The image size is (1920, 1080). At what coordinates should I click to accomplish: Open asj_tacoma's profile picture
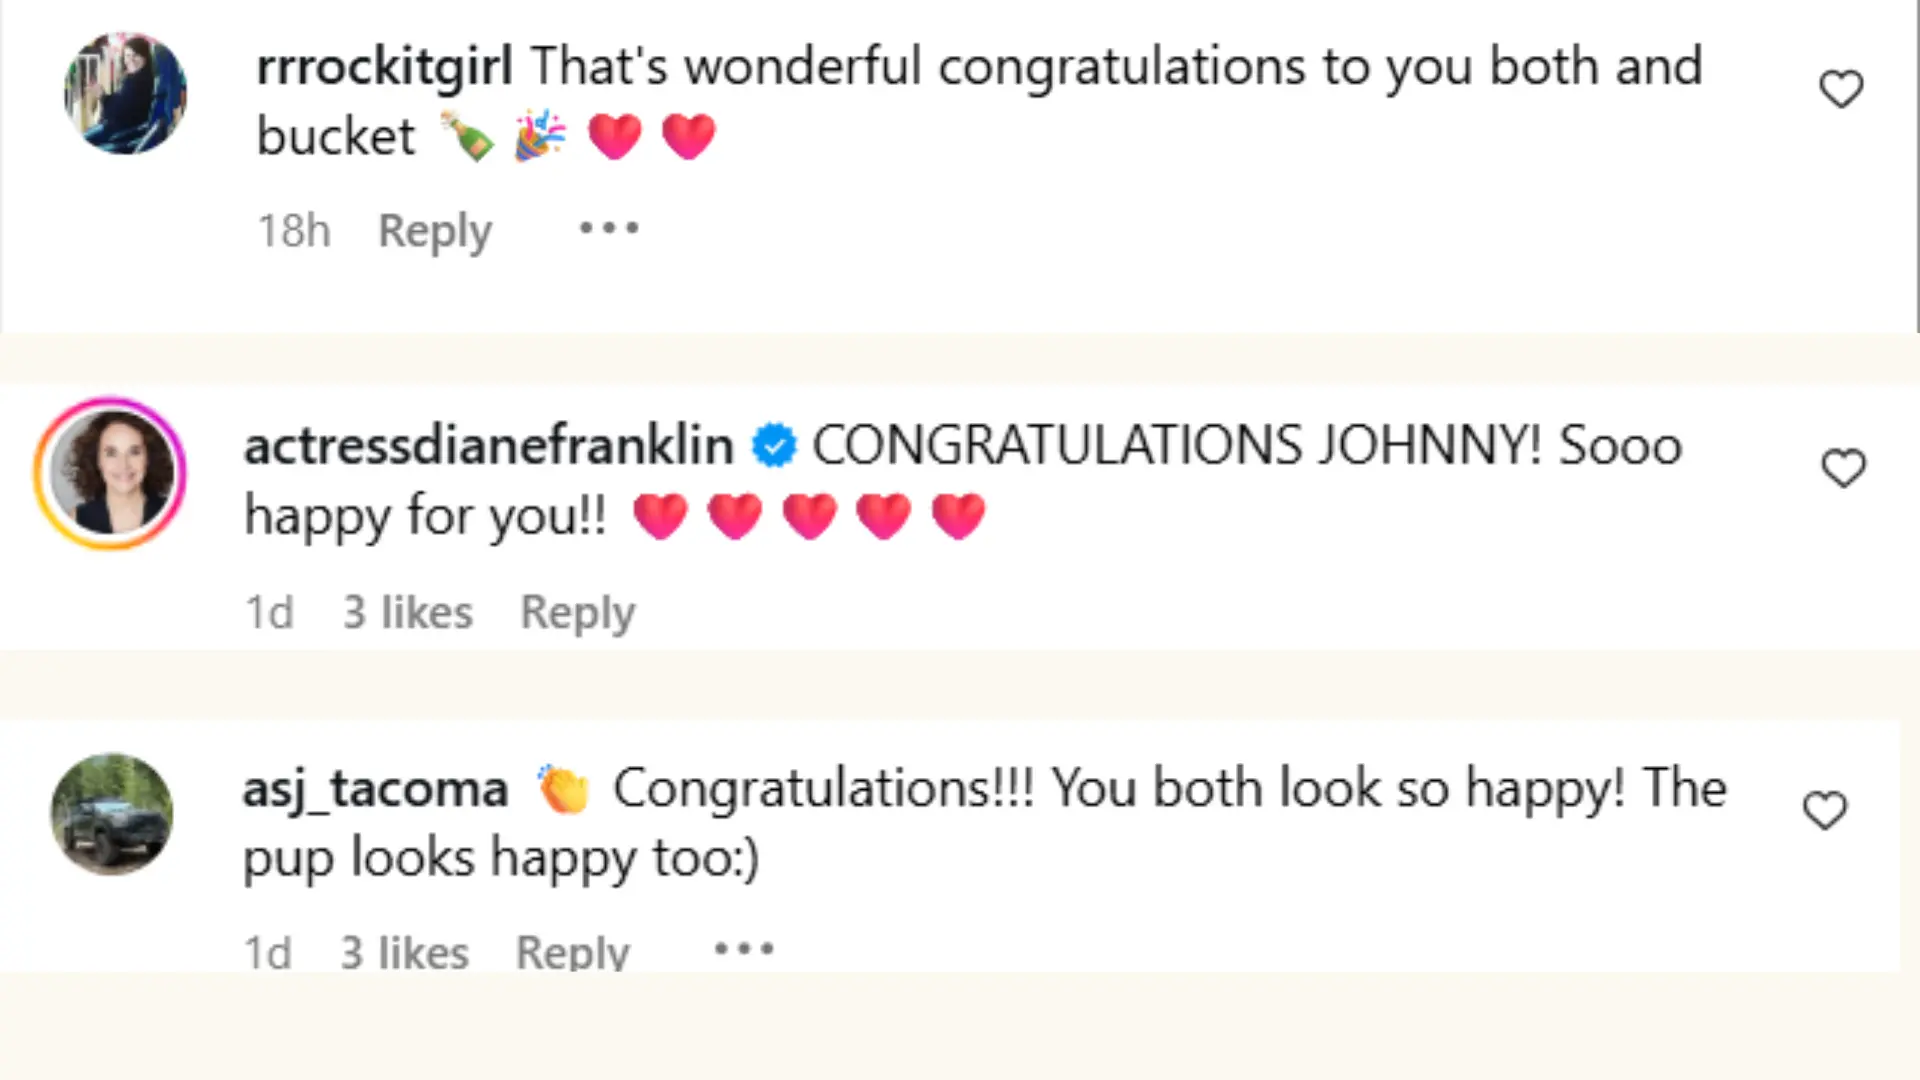coord(112,815)
